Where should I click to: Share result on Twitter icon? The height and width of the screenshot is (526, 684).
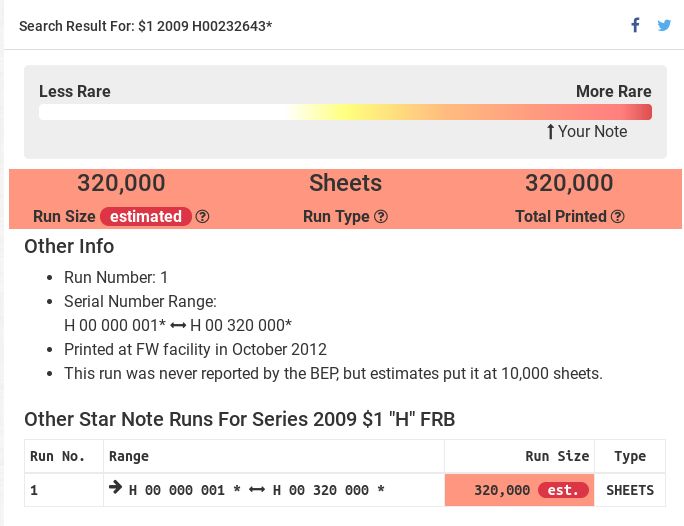click(x=664, y=25)
